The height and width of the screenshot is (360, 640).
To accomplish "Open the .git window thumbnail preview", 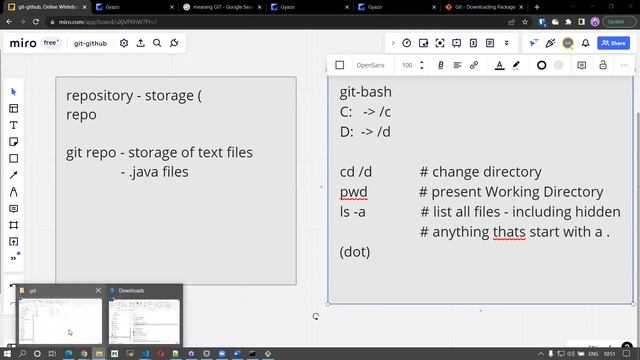I will pos(60,321).
